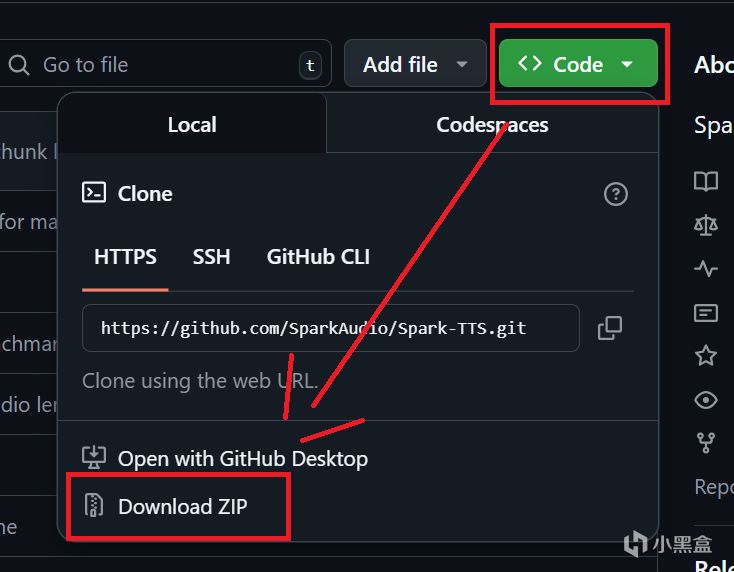The width and height of the screenshot is (734, 572).
Task: Click 'Clone using the web URL.' text
Action: [x=200, y=381]
